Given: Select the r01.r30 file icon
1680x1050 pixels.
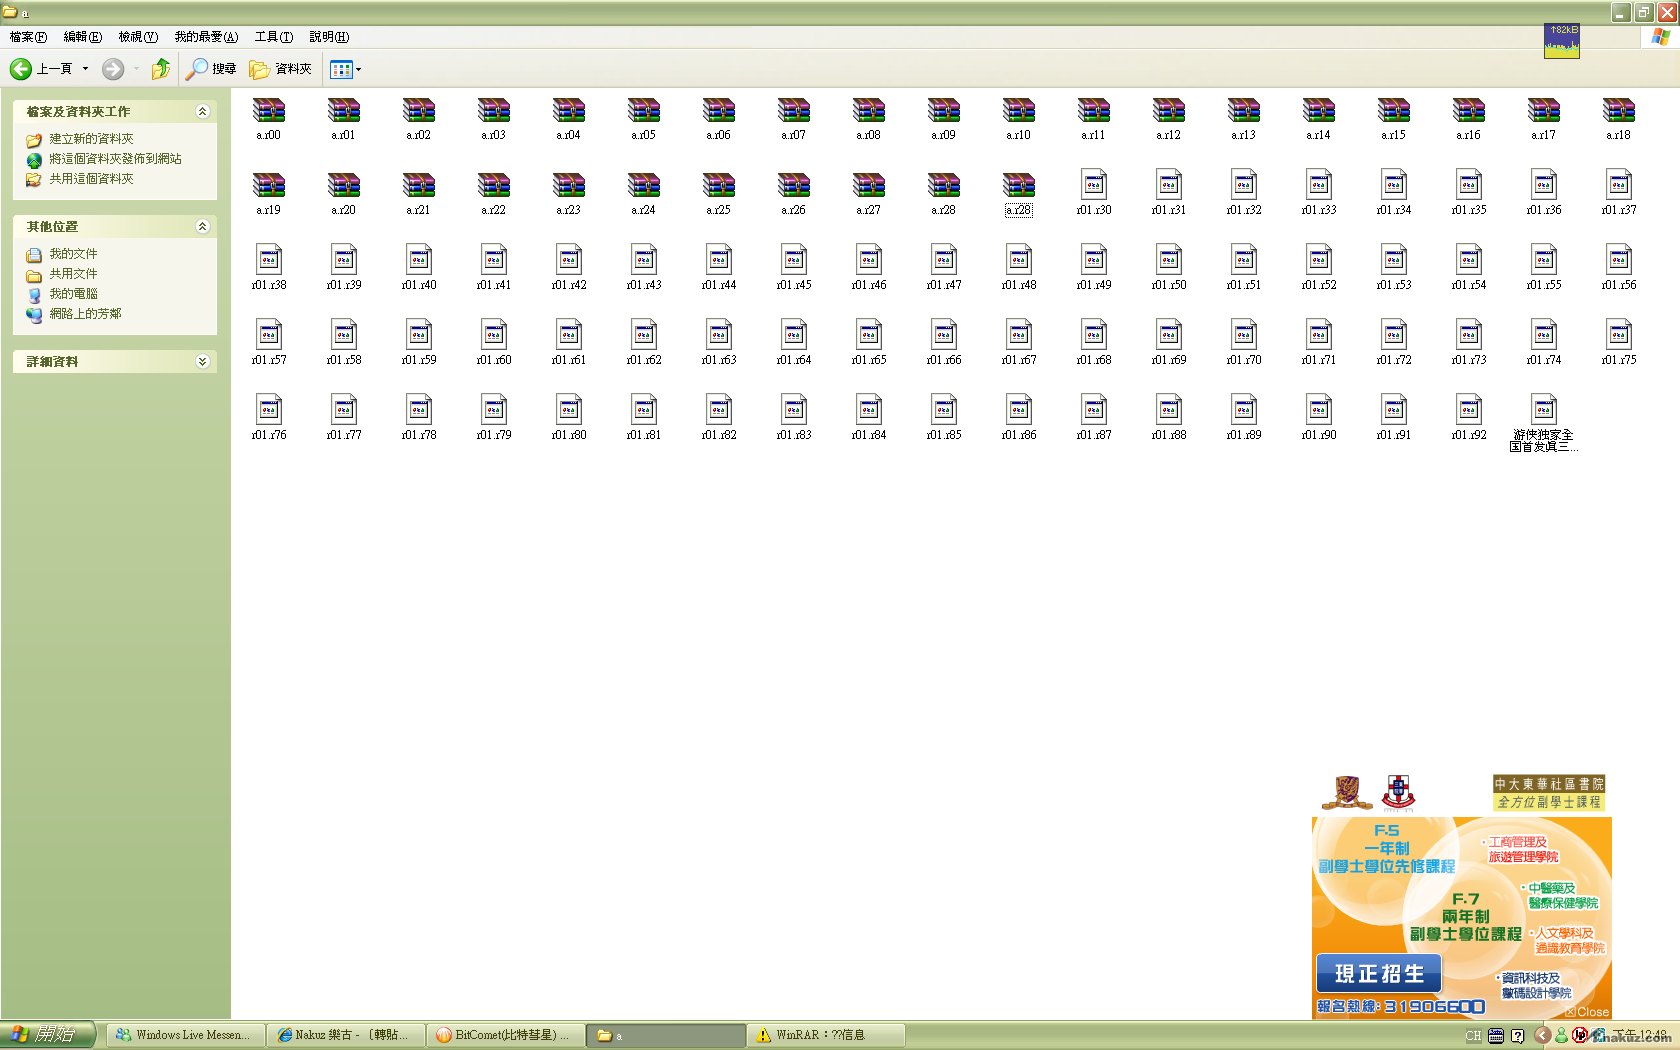Looking at the screenshot, I should pyautogui.click(x=1093, y=187).
